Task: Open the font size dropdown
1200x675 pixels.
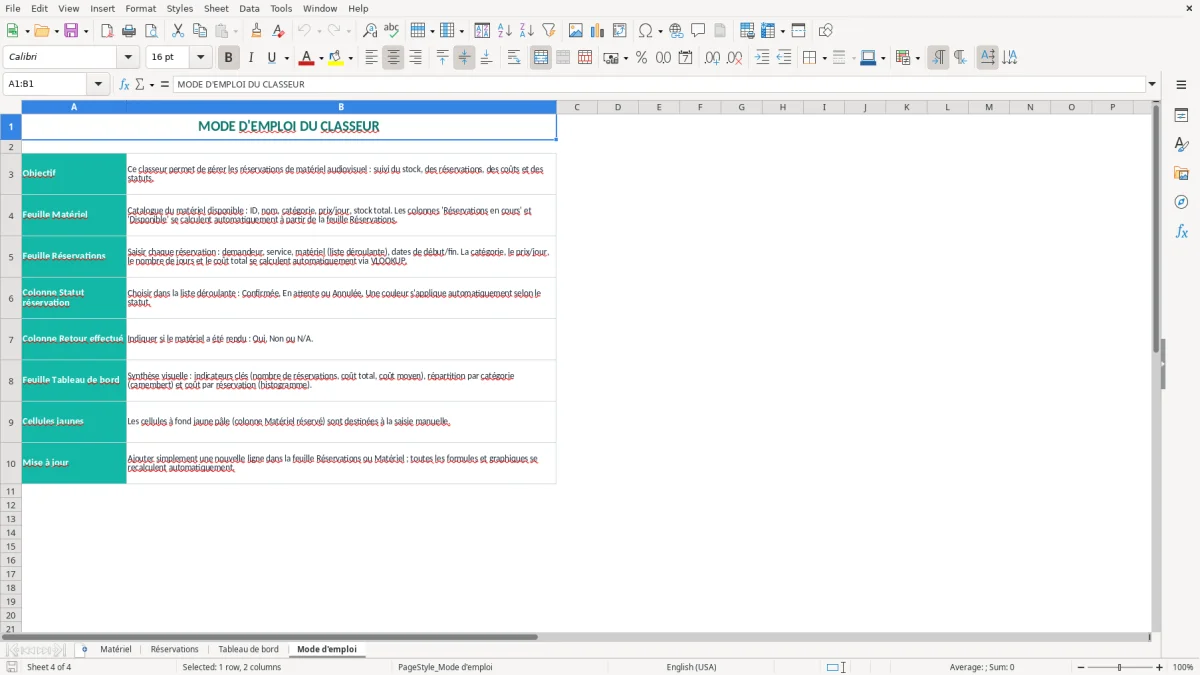Action: click(x=201, y=58)
